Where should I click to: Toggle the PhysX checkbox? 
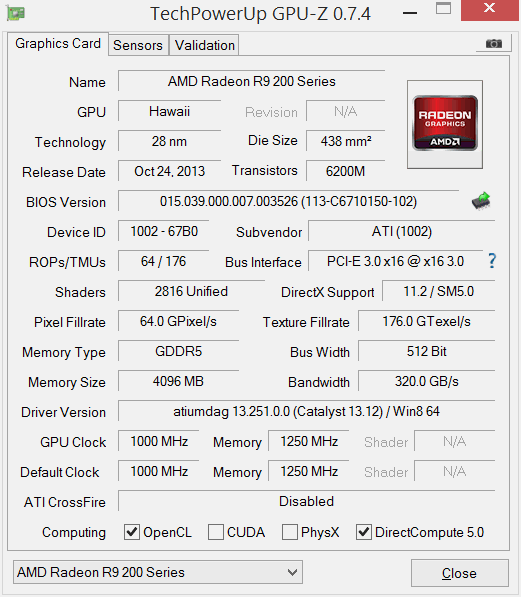289,532
